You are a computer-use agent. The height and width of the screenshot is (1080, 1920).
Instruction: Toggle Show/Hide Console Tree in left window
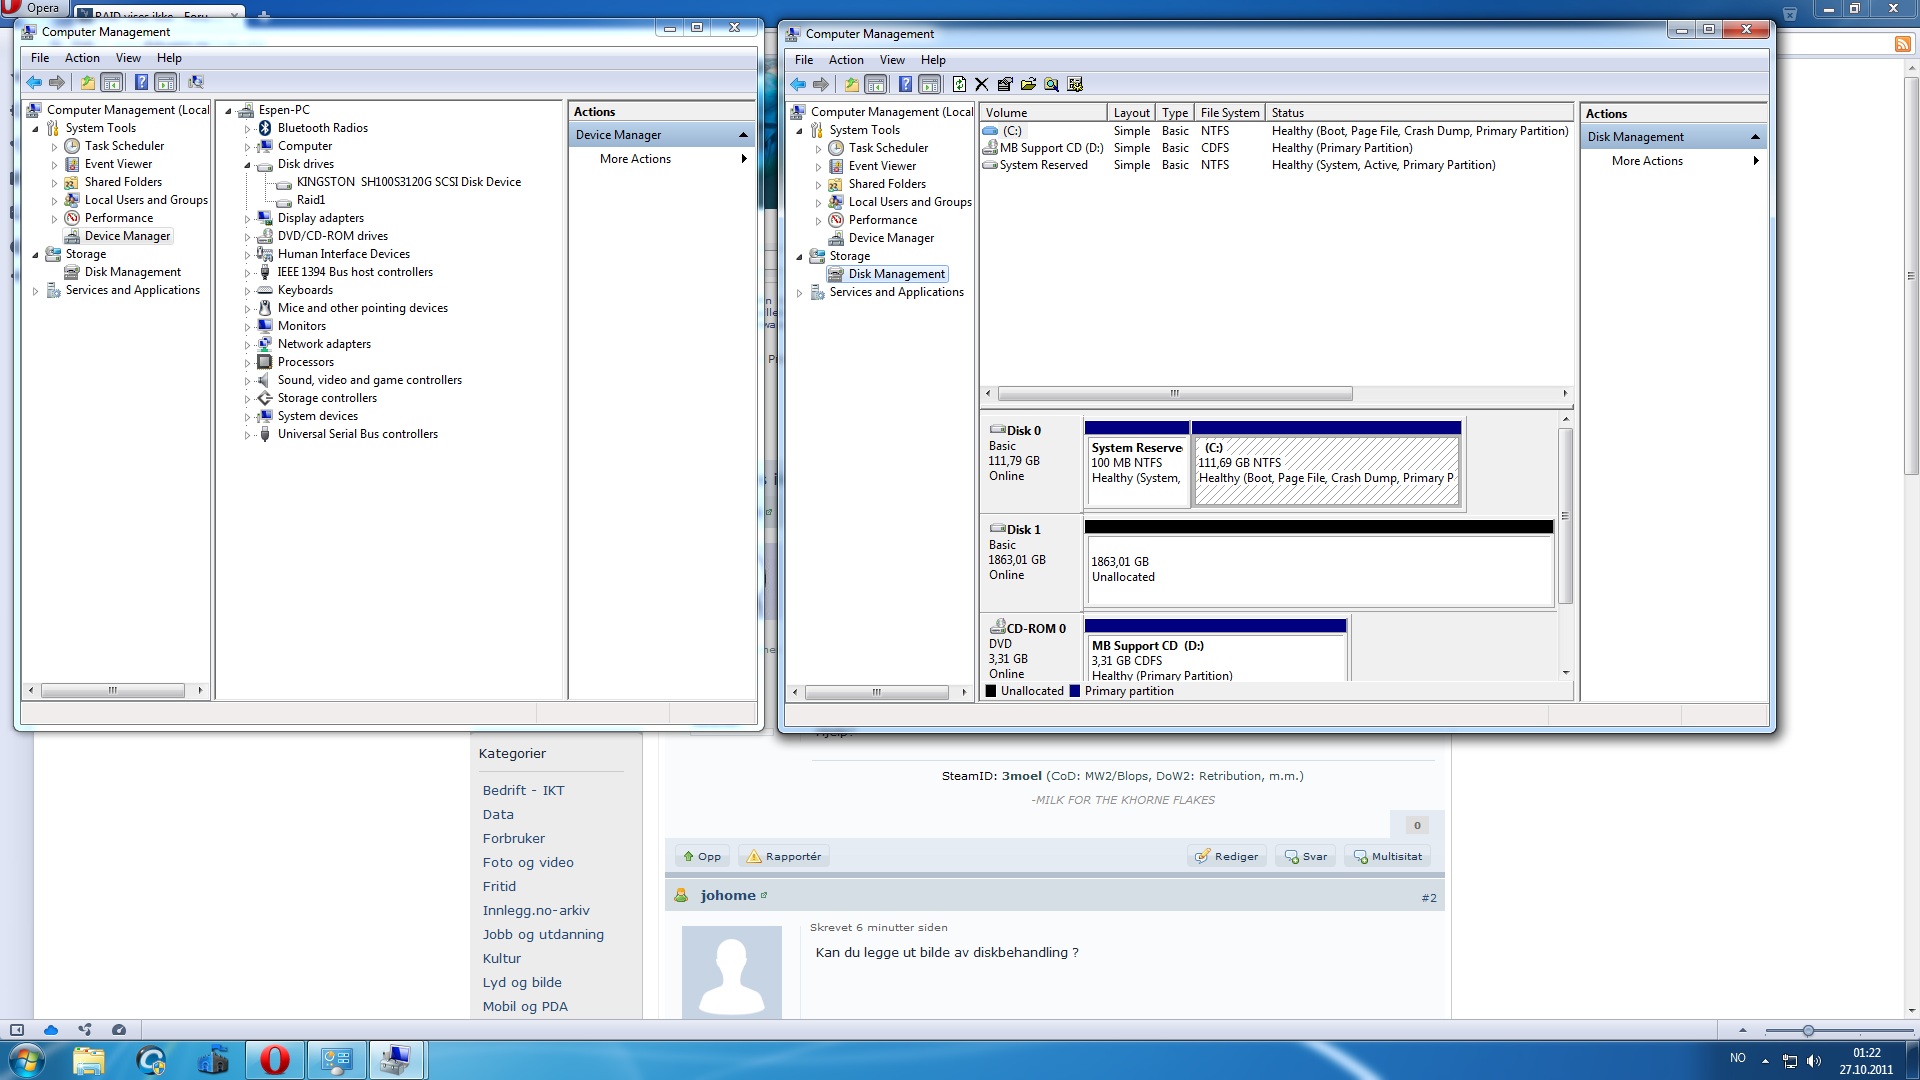pos(112,82)
